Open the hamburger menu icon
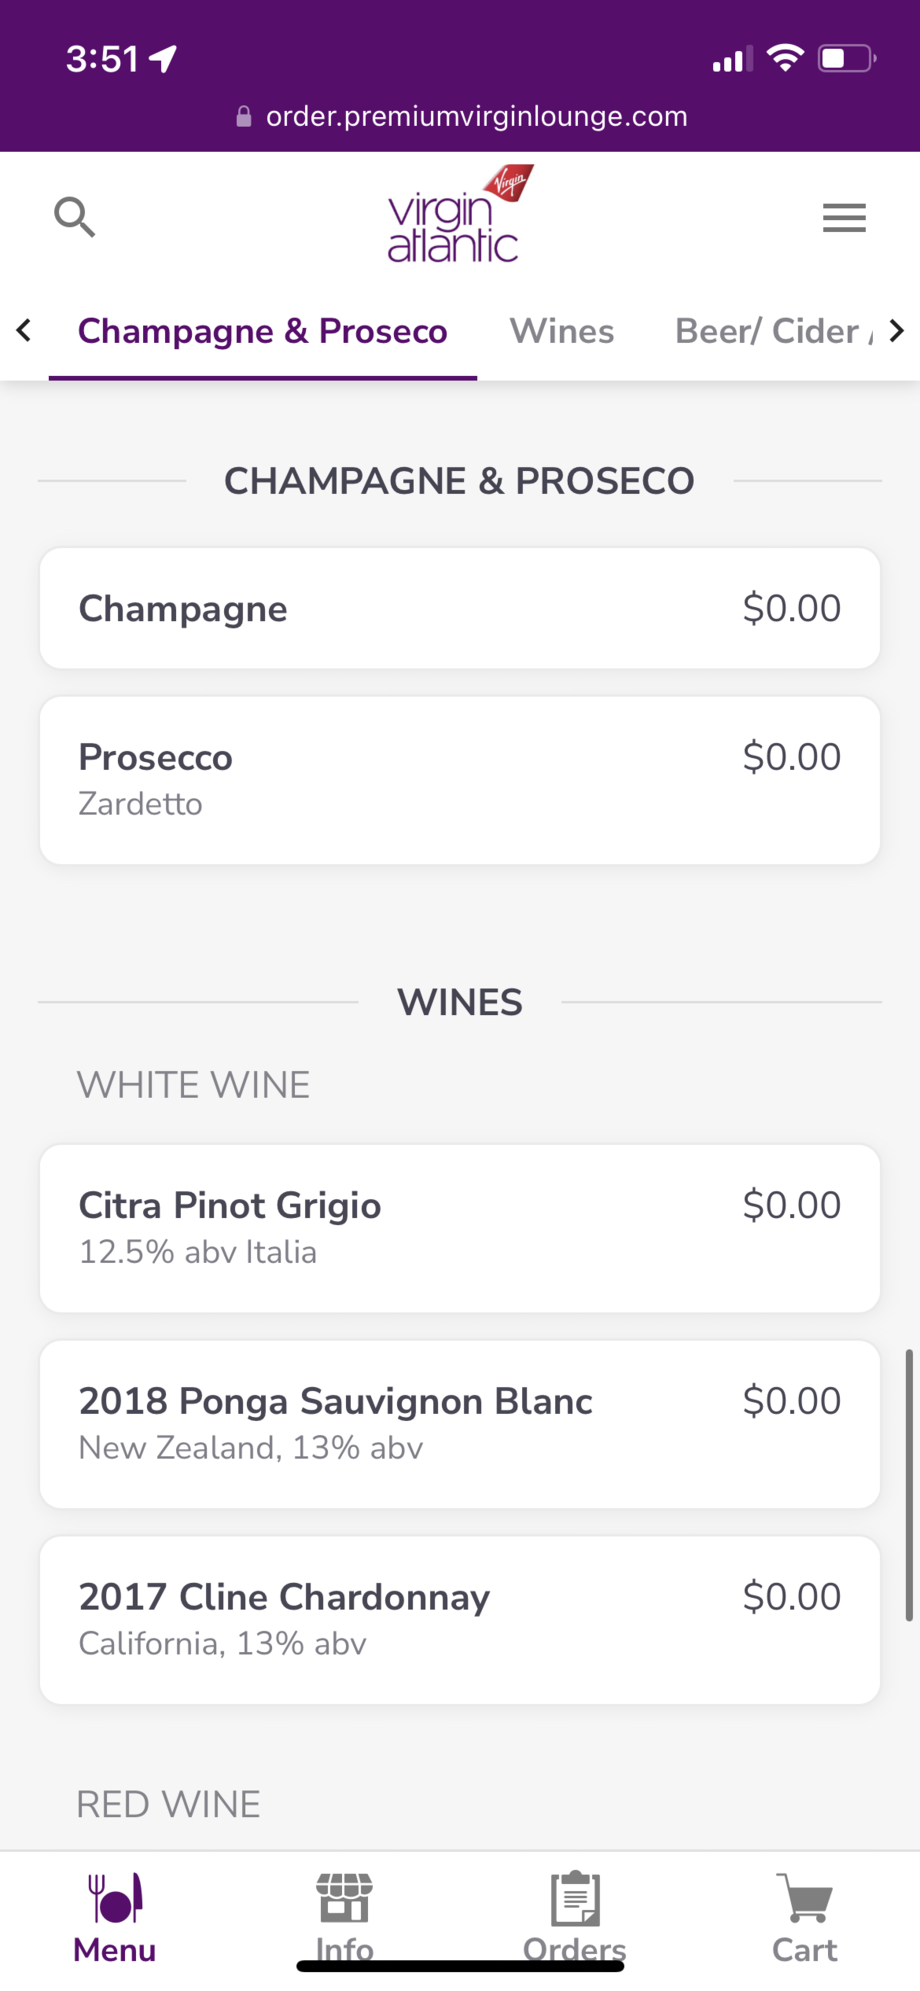The width and height of the screenshot is (920, 1991). click(x=844, y=217)
